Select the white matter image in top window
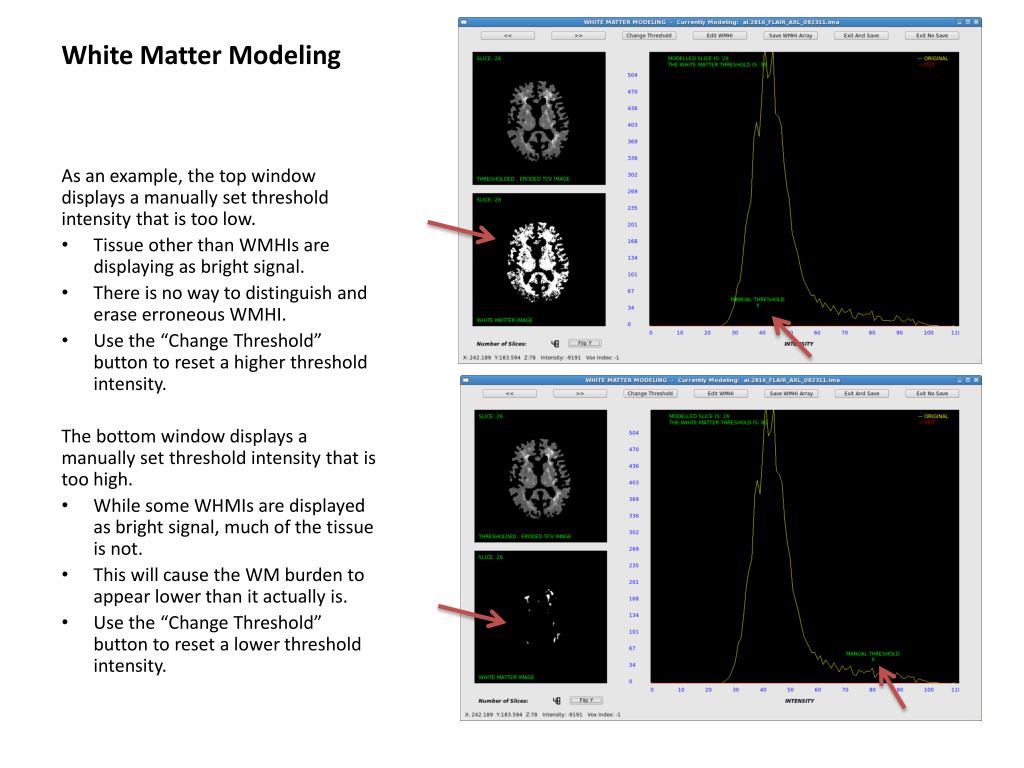Image resolution: width=1024 pixels, height=768 pixels. click(539, 259)
